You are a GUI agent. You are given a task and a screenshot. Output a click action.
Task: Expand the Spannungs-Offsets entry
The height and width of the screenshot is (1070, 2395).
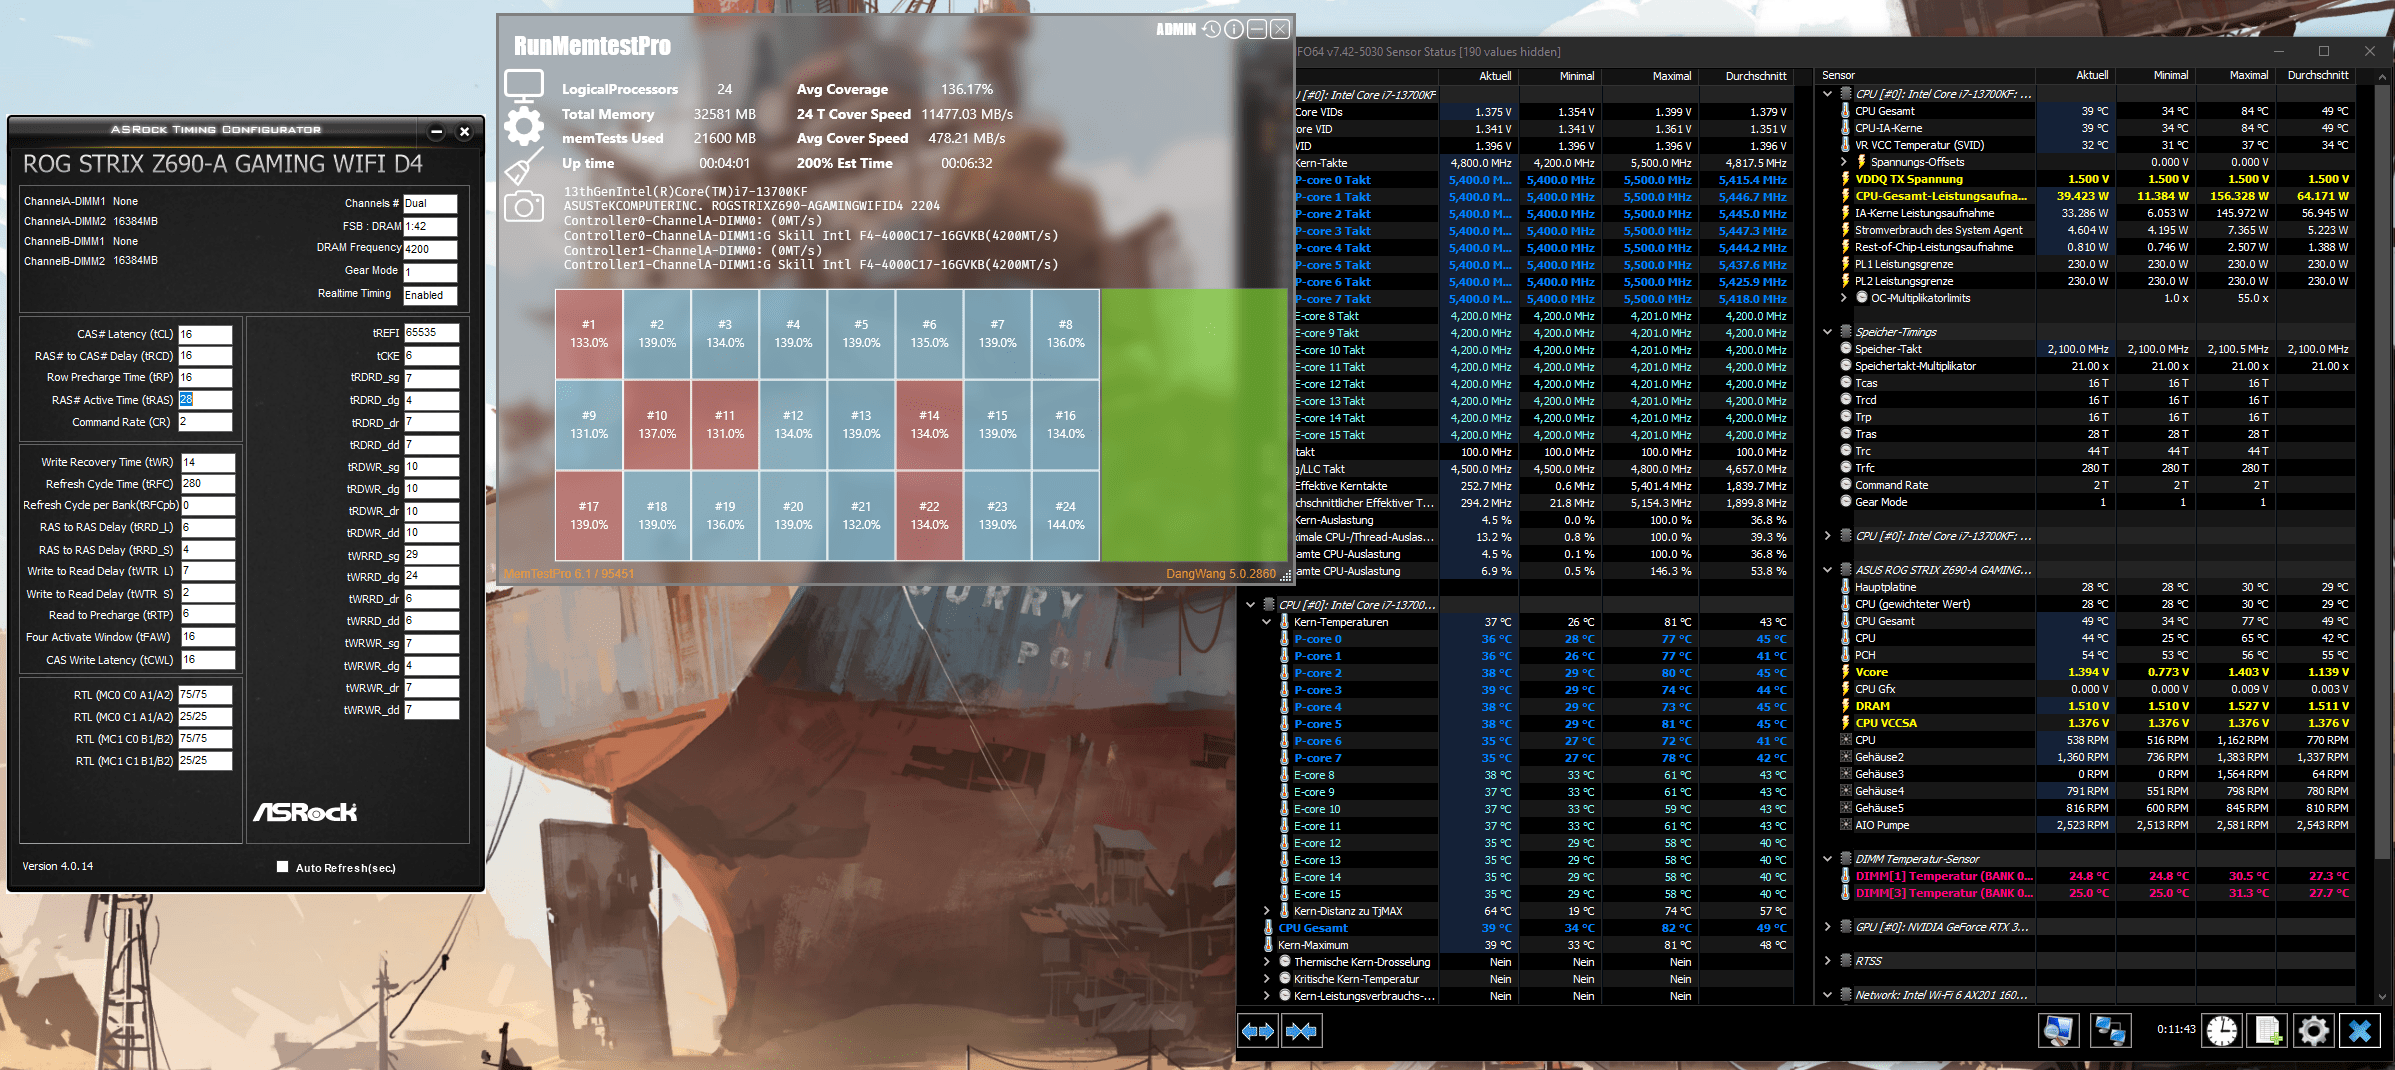pos(1844,162)
